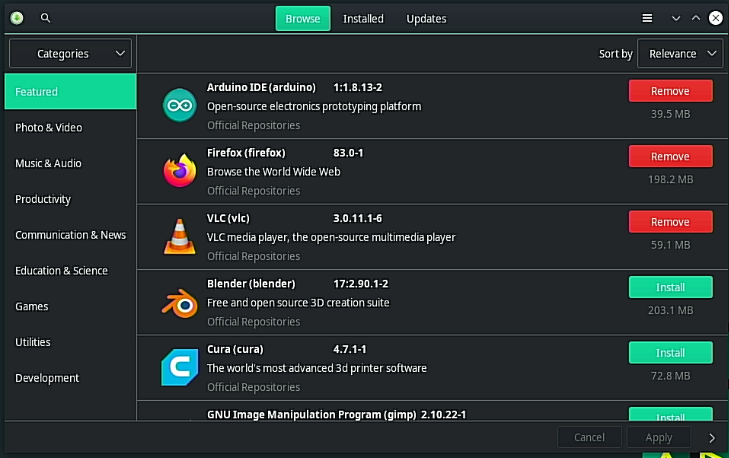The width and height of the screenshot is (729, 458).
Task: Open the hamburger menu icon
Action: [x=647, y=18]
